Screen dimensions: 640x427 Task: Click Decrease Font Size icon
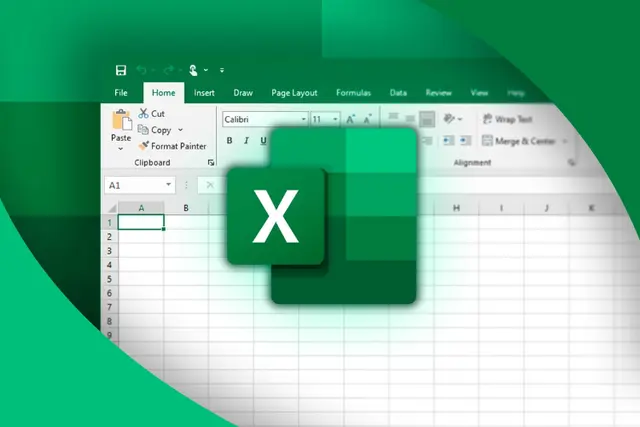[368, 119]
